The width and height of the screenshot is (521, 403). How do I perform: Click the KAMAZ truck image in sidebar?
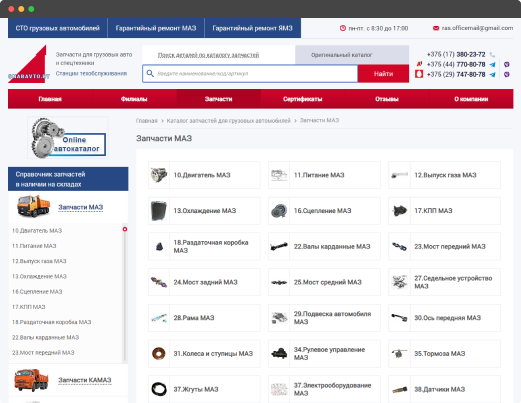pos(32,379)
